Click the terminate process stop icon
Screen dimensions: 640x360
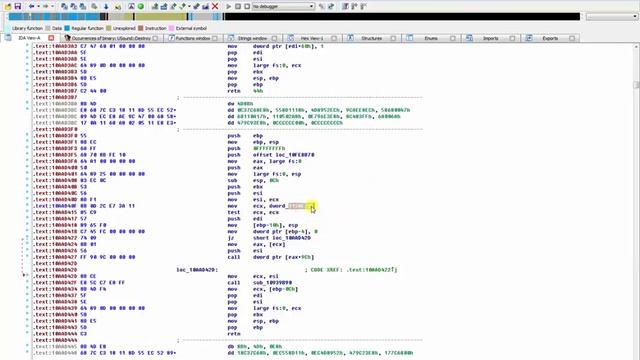coord(247,6)
